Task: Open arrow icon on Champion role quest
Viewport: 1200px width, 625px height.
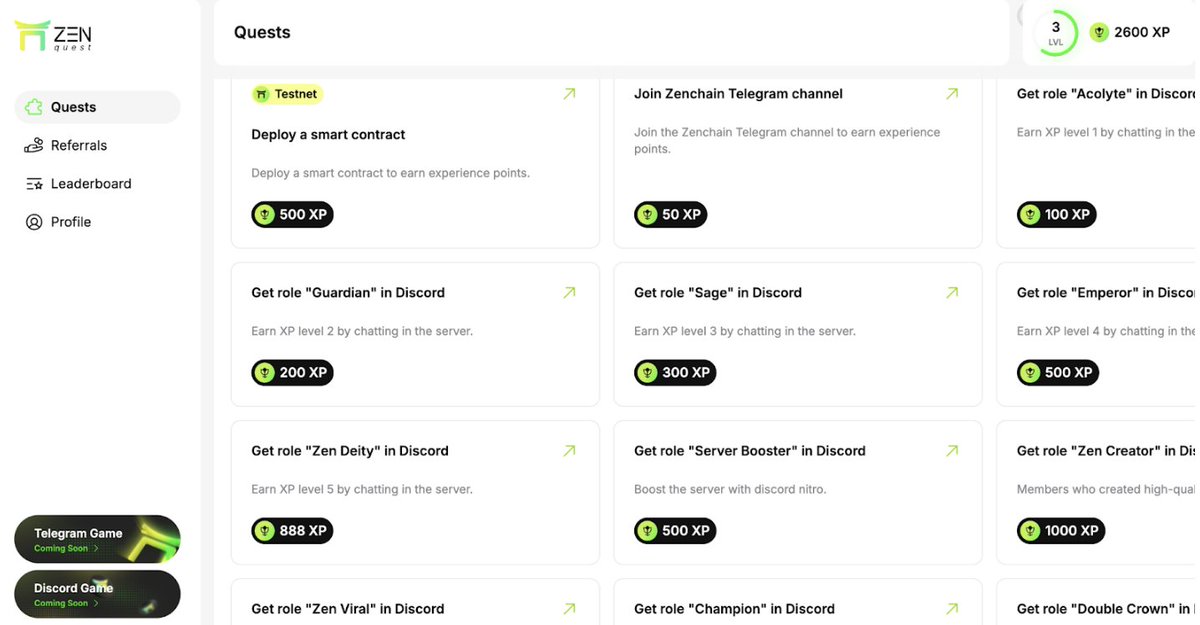Action: click(952, 609)
